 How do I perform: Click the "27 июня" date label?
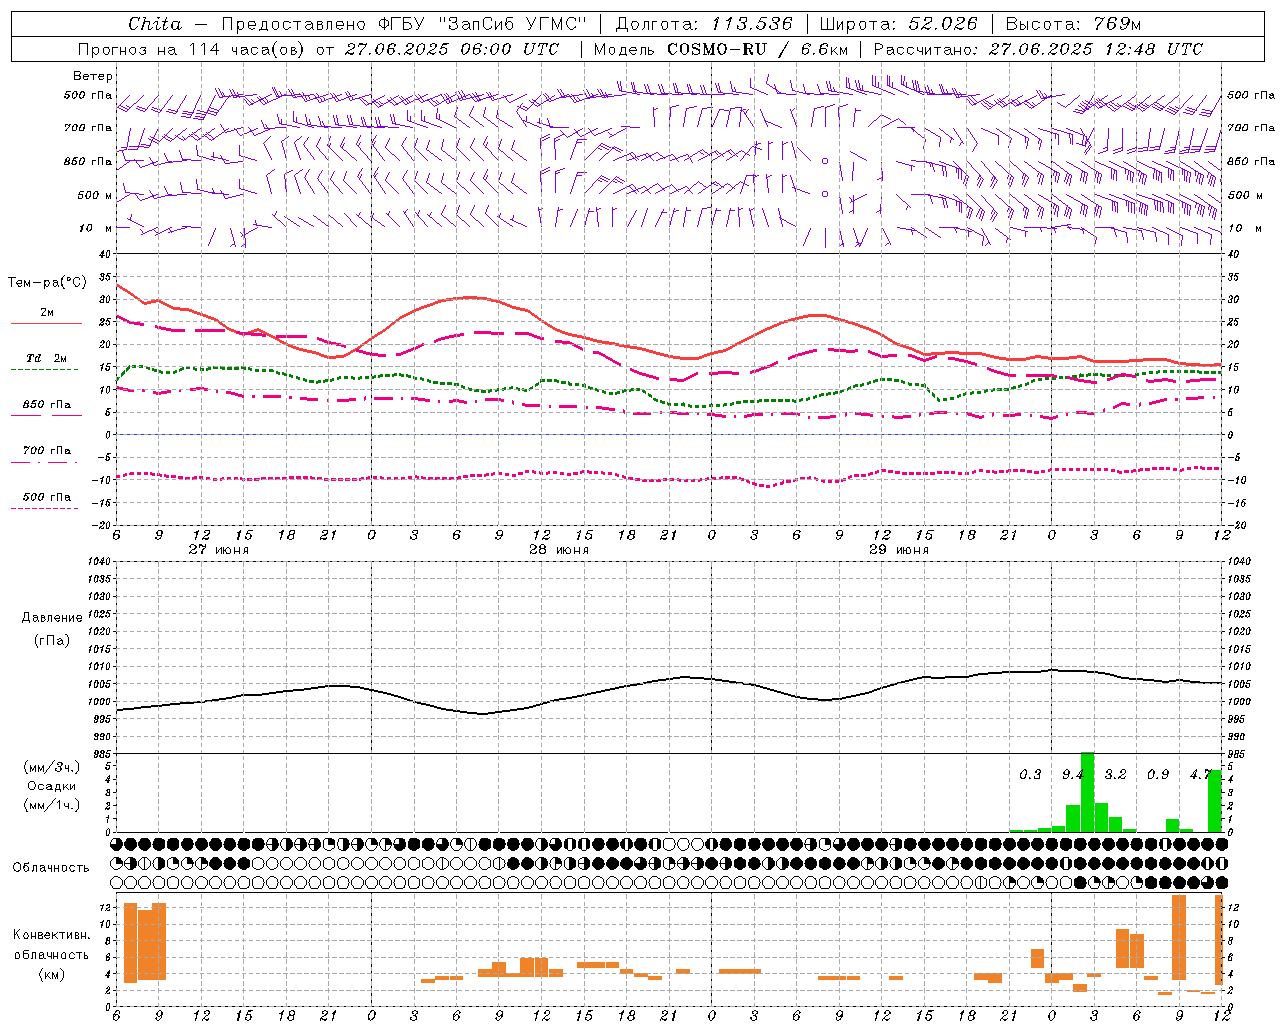point(219,550)
